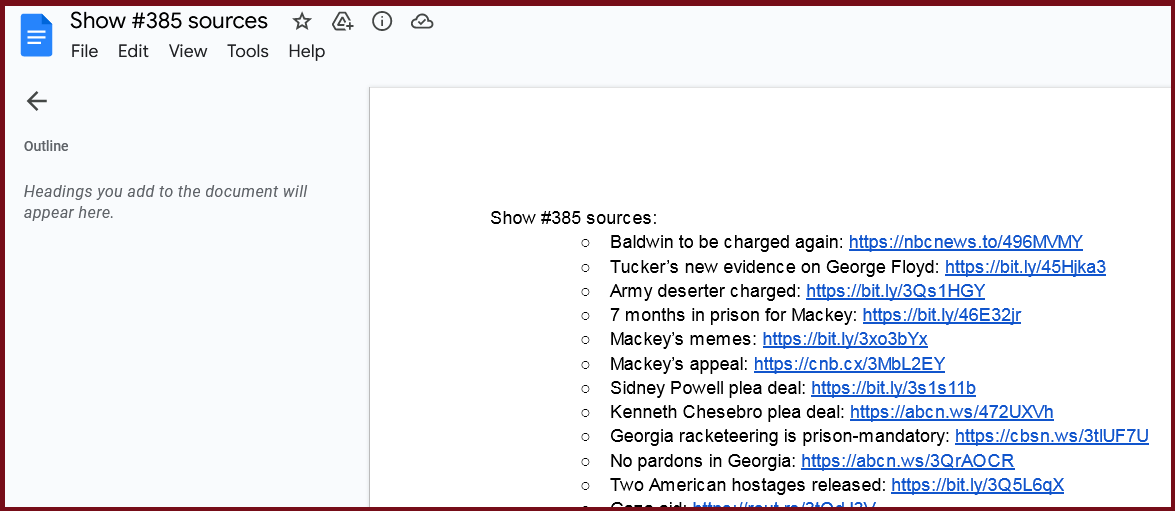
Task: Open the document info icon
Action: click(382, 22)
